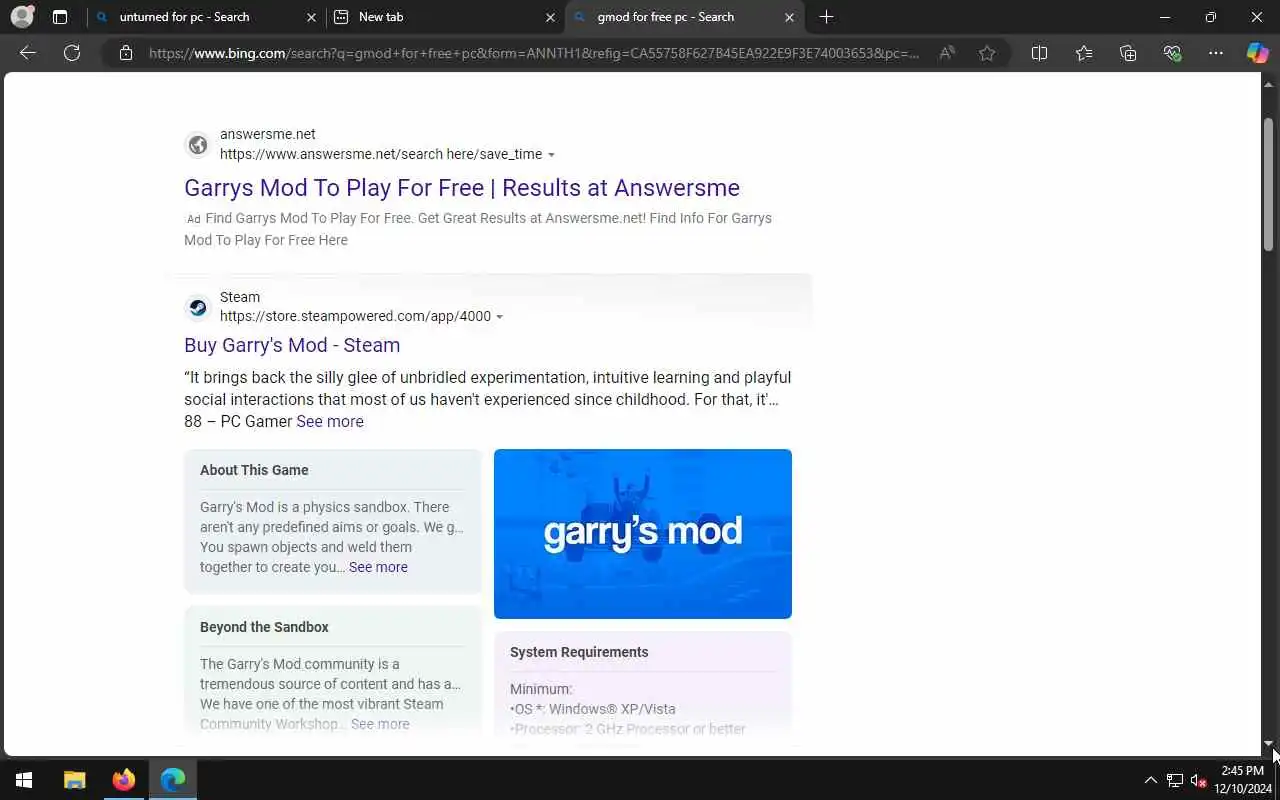This screenshot has width=1280, height=800.
Task: Click the address bar URL field
Action: point(533,53)
